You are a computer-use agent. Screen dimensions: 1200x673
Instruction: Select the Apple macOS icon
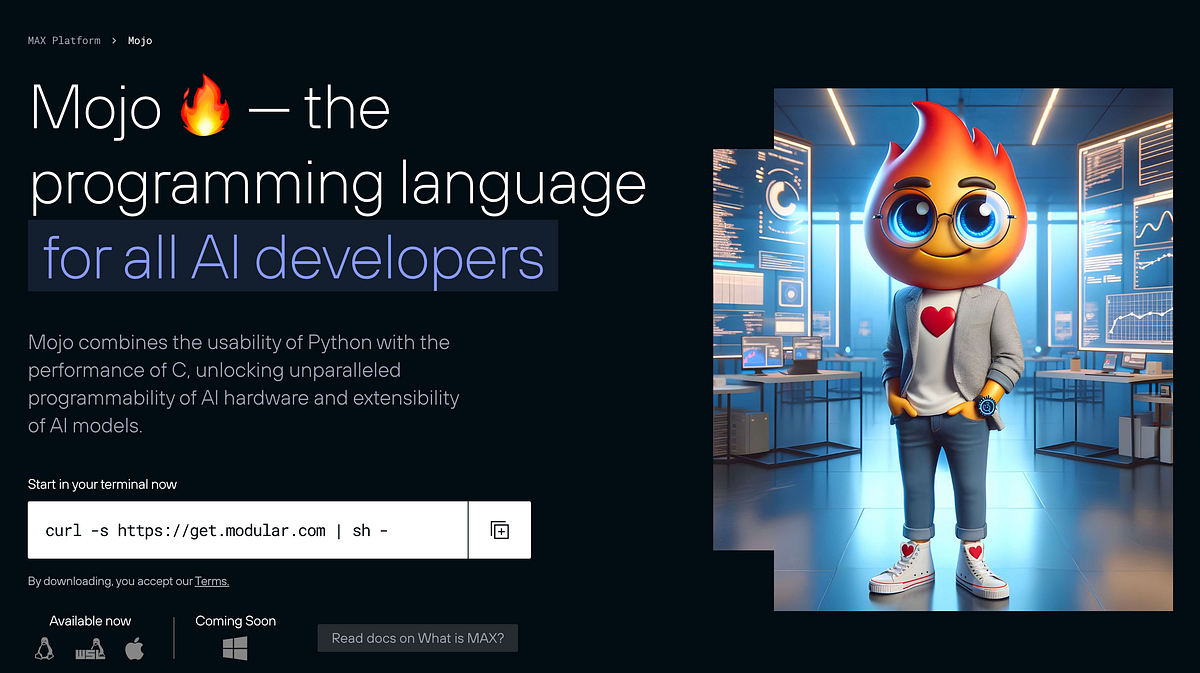[x=135, y=648]
